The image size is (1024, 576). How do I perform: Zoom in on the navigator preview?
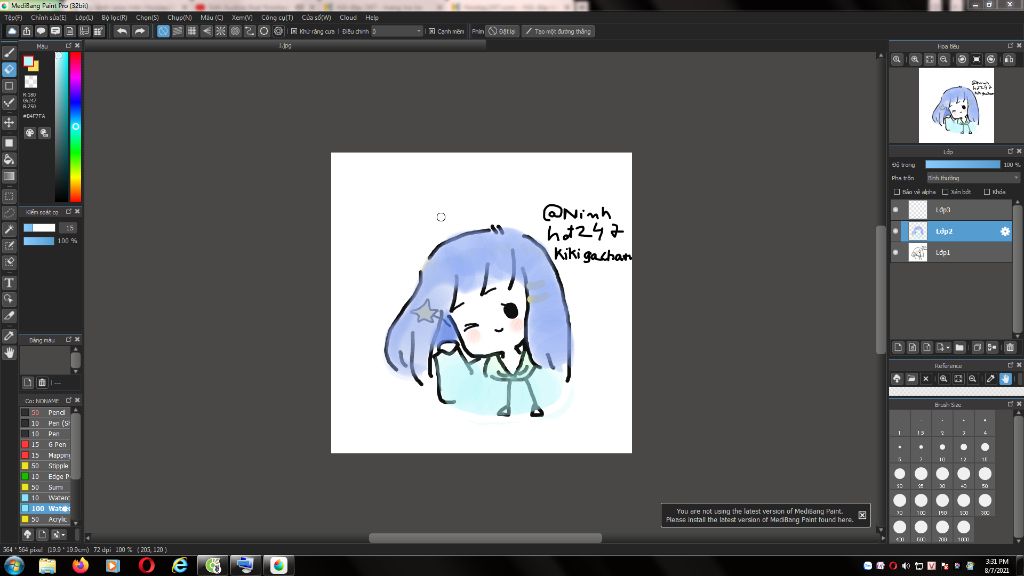point(914,59)
